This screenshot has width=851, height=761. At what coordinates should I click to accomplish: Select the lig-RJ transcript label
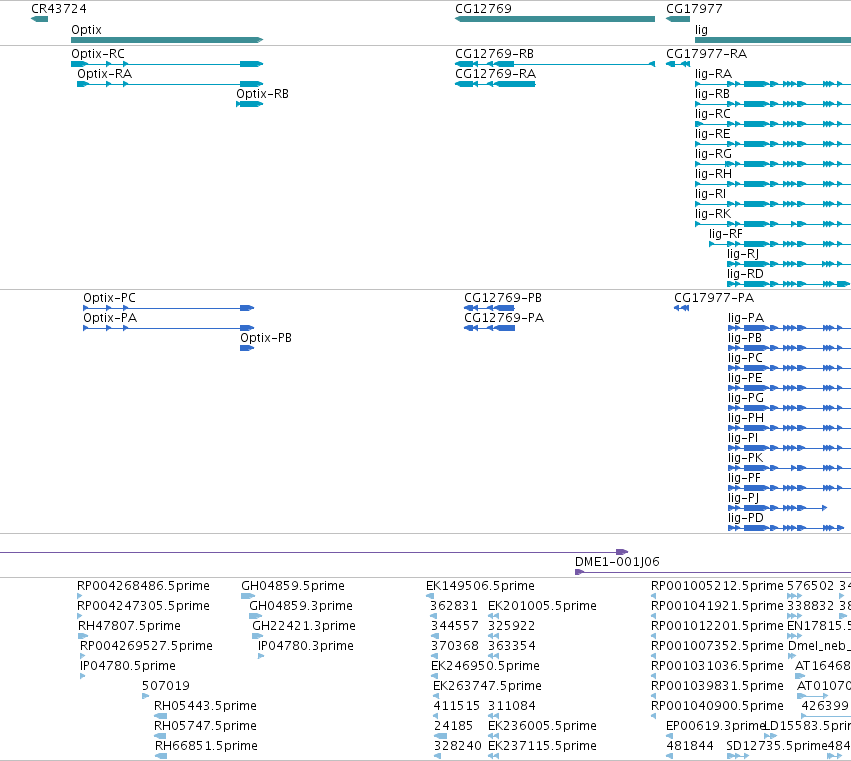(x=743, y=254)
